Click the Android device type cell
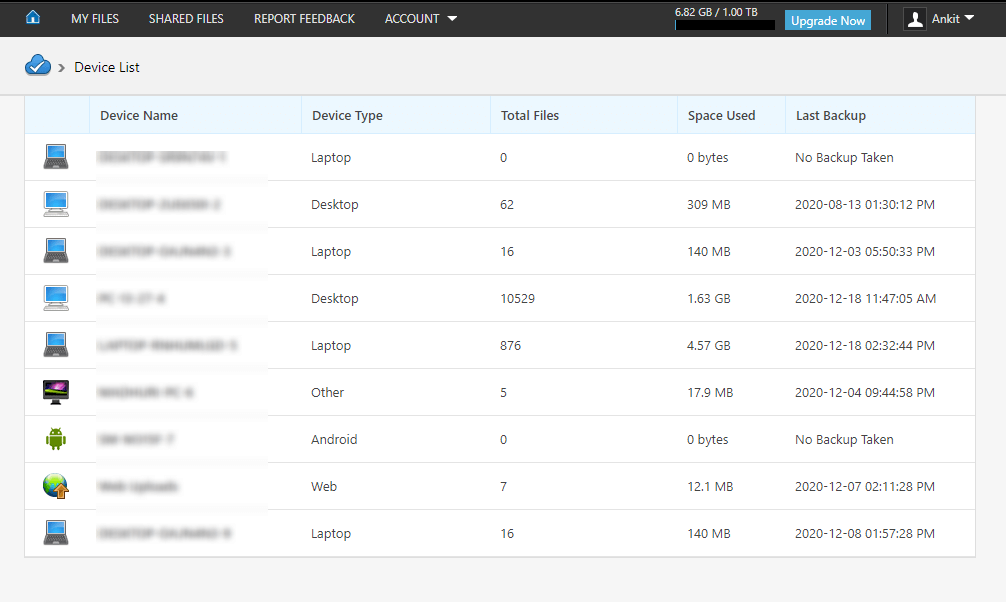Image resolution: width=1006 pixels, height=602 pixels. coord(334,439)
